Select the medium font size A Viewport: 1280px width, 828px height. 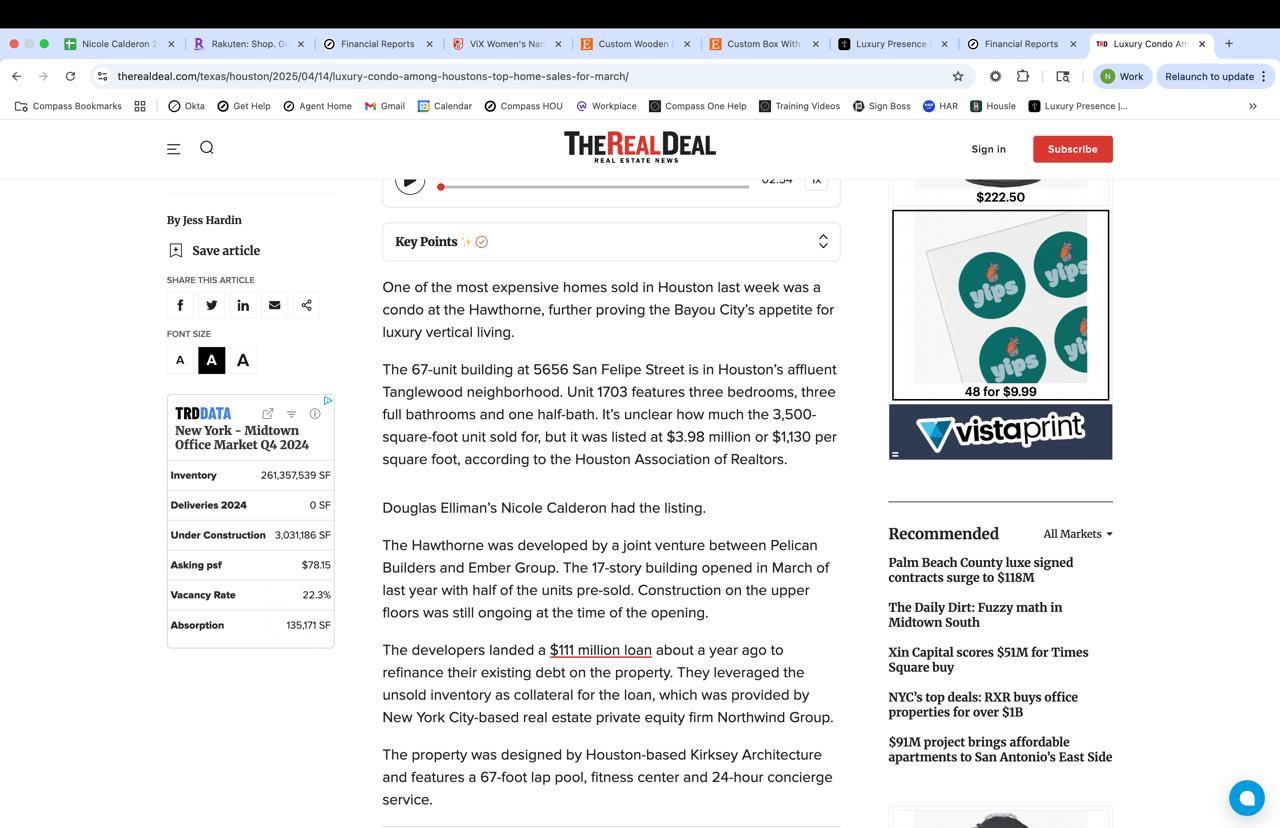click(x=212, y=360)
